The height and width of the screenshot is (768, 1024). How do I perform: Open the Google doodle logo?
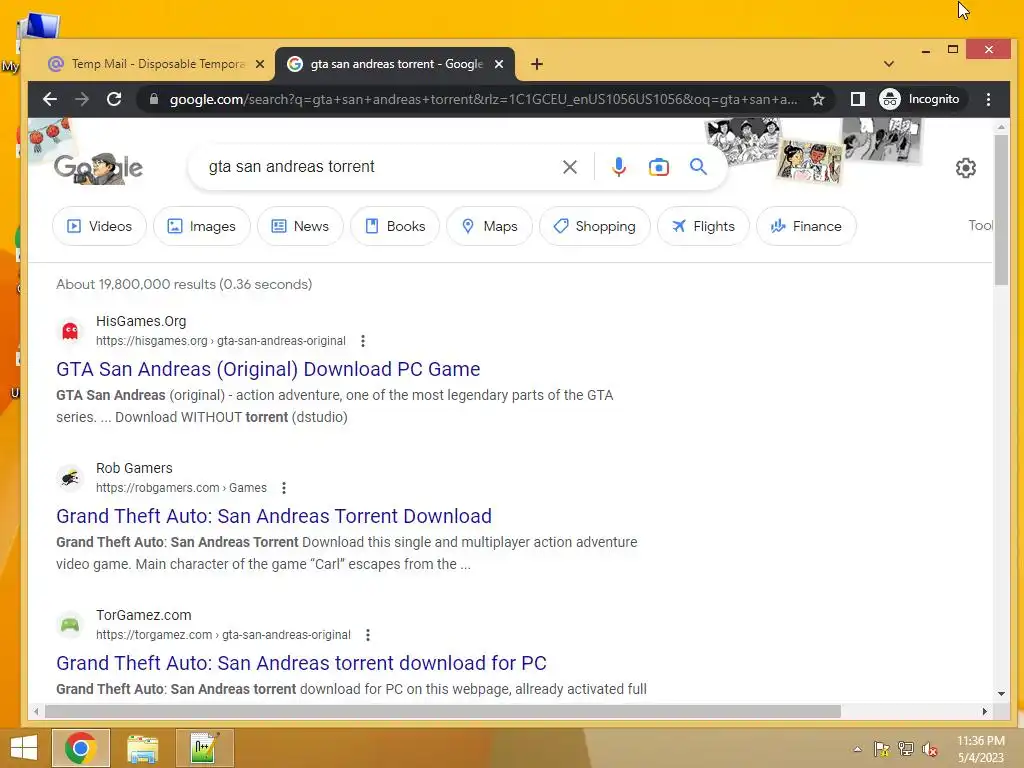98,167
